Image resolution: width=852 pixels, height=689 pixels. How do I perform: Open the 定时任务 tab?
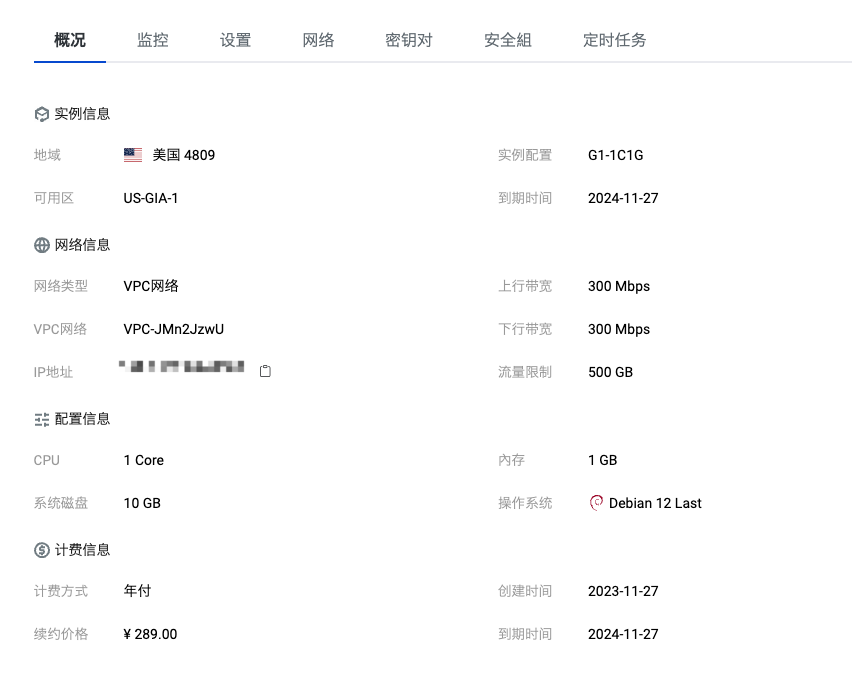coord(615,40)
